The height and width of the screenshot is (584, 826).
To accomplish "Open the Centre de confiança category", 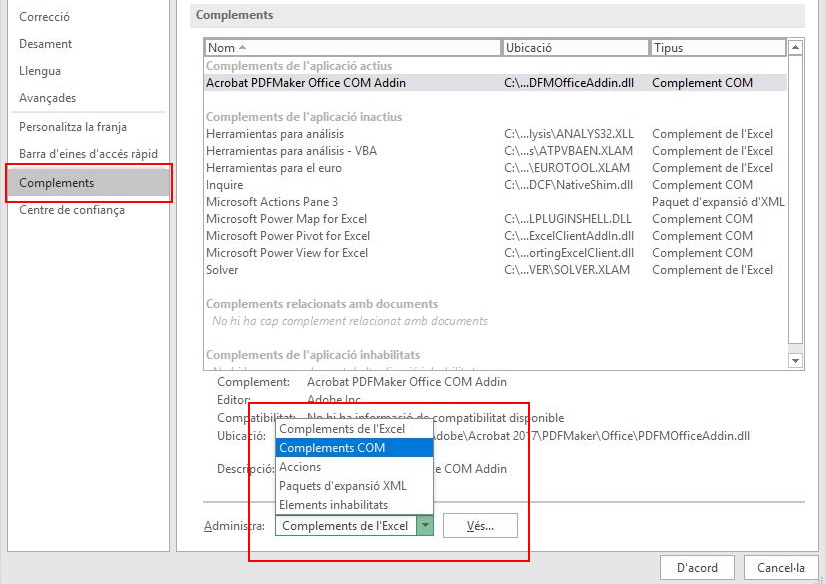I will pyautogui.click(x=72, y=210).
